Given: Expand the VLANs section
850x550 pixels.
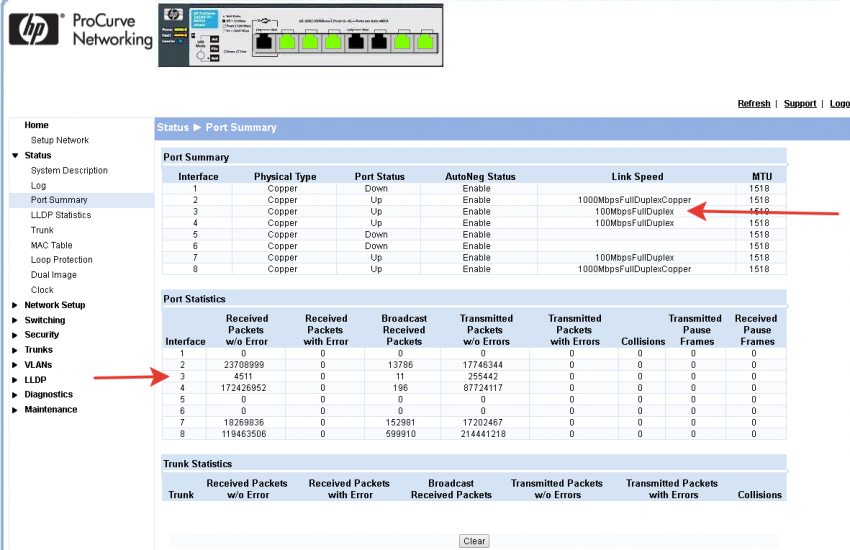Looking at the screenshot, I should tap(14, 365).
